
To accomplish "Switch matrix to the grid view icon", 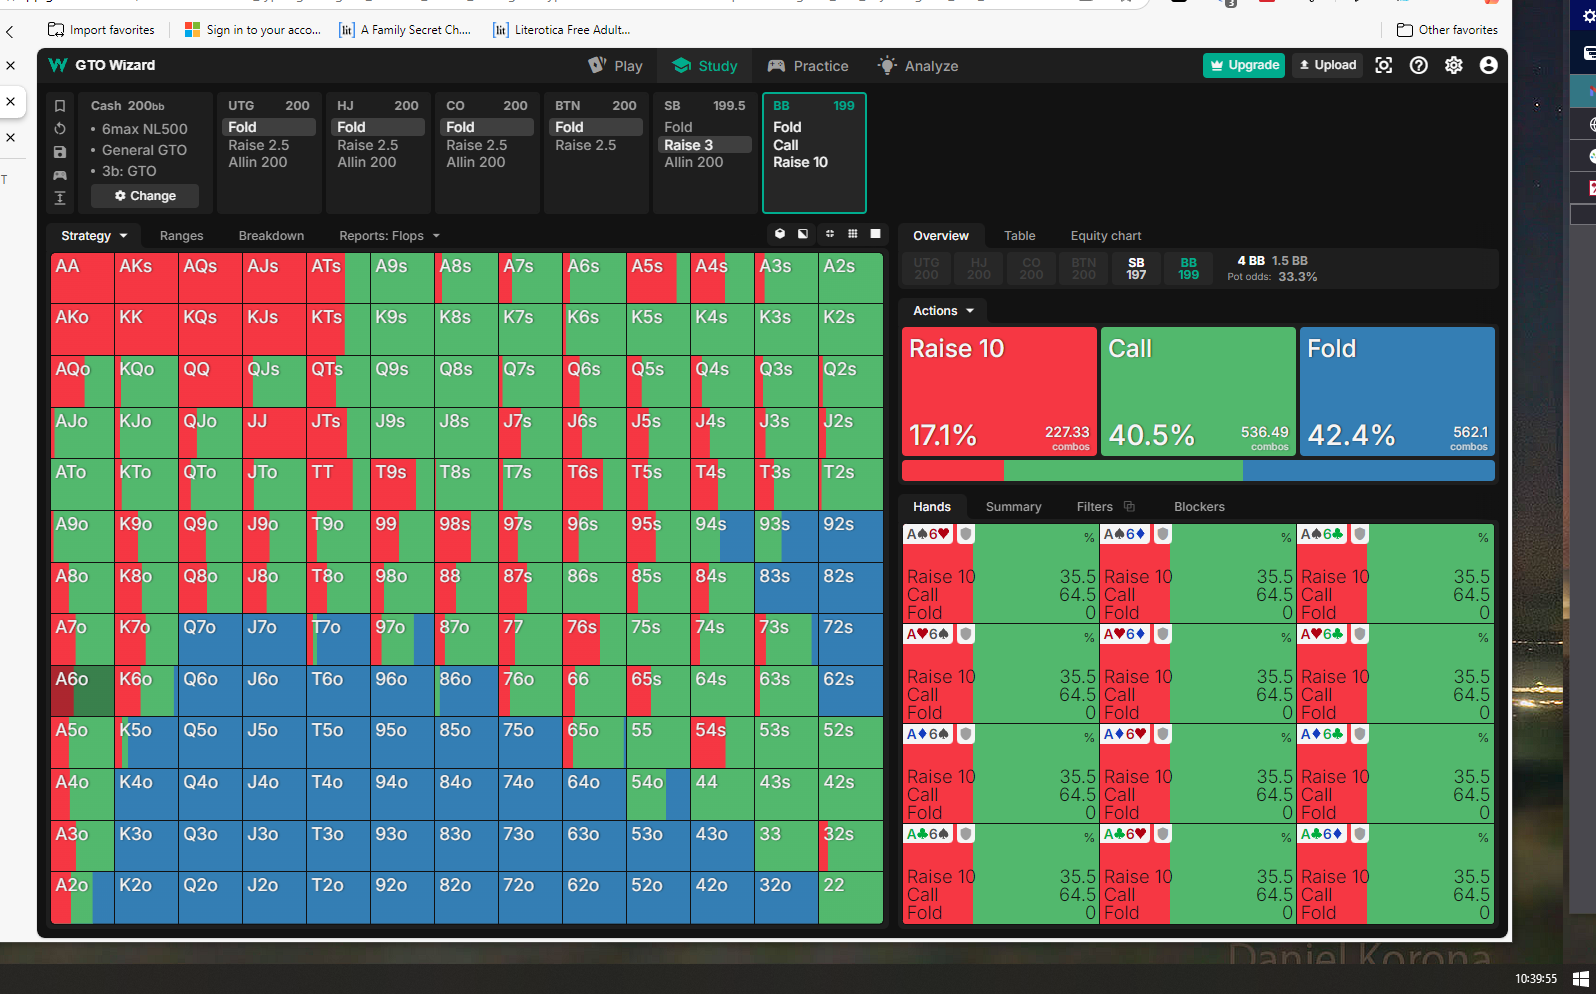I will click(853, 234).
